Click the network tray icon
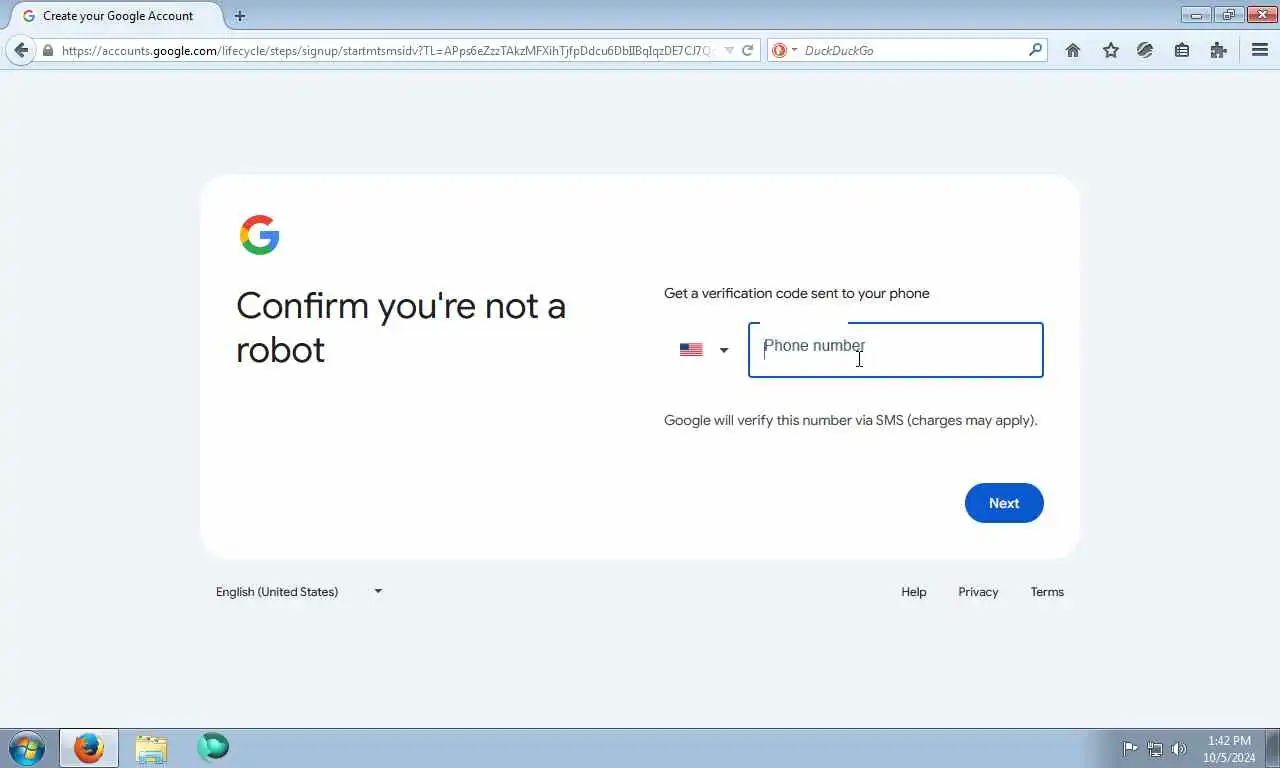The width and height of the screenshot is (1280, 768). point(1155,749)
